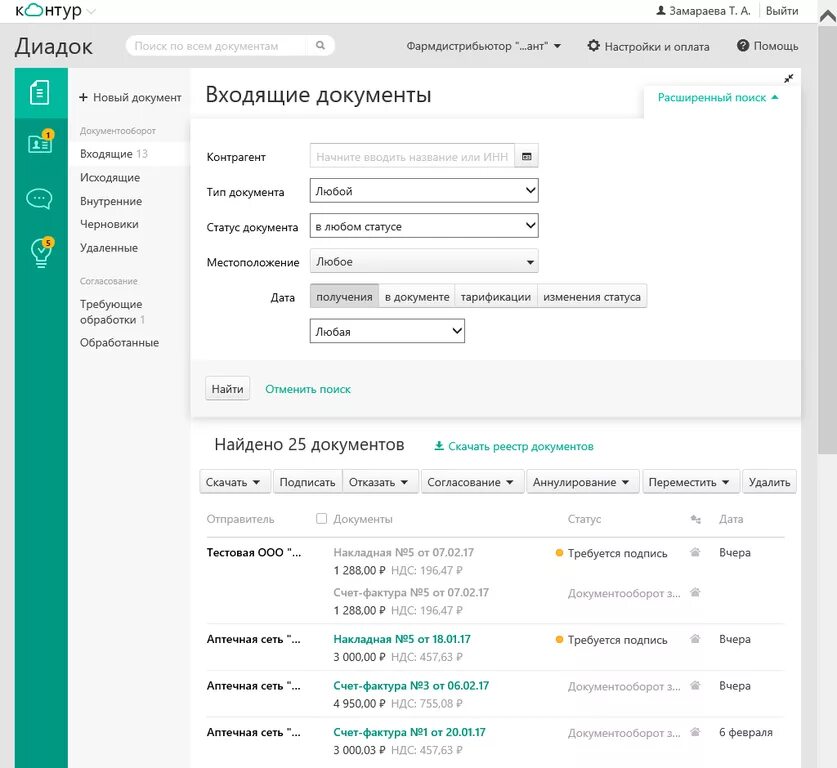Open Черновики folder in sidebar

point(109,224)
